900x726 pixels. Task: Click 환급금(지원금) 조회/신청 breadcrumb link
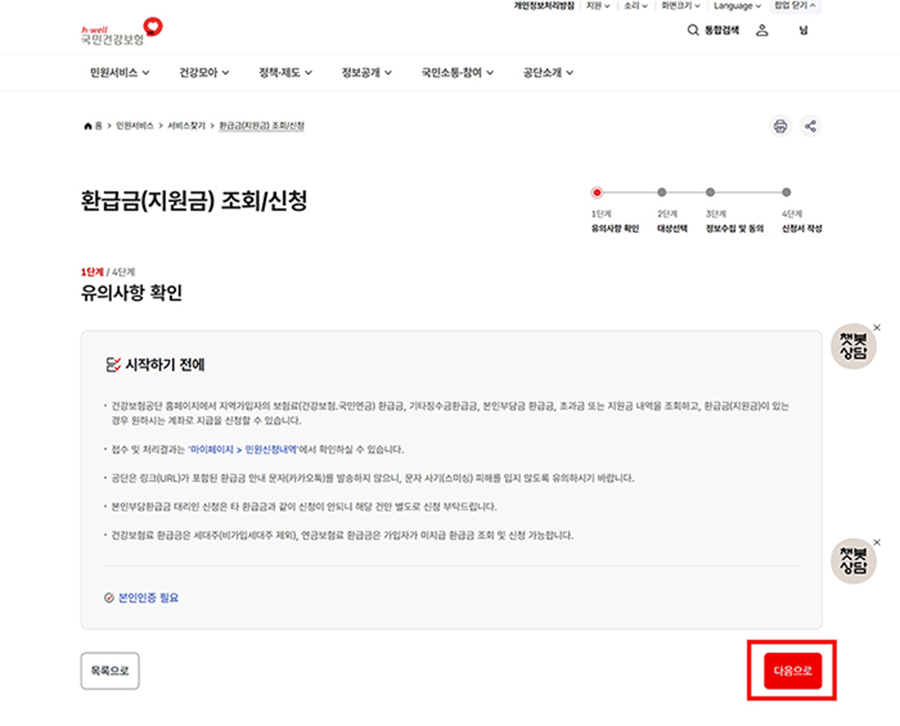click(x=262, y=126)
